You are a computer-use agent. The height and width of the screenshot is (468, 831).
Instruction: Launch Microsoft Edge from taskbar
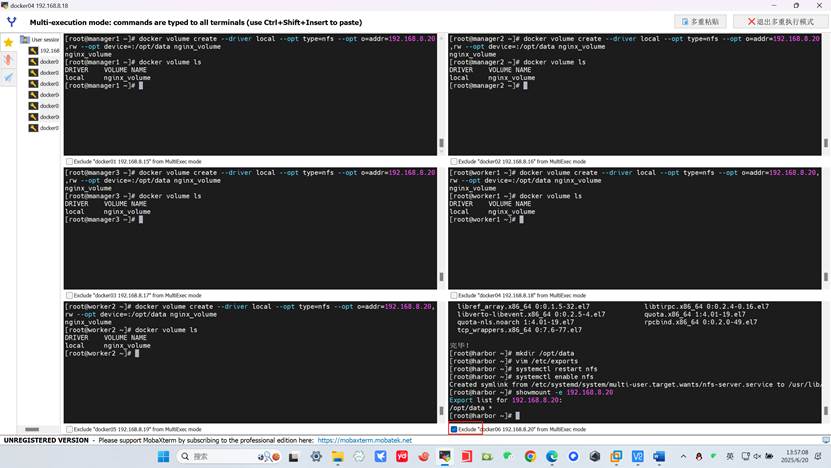tap(552, 456)
